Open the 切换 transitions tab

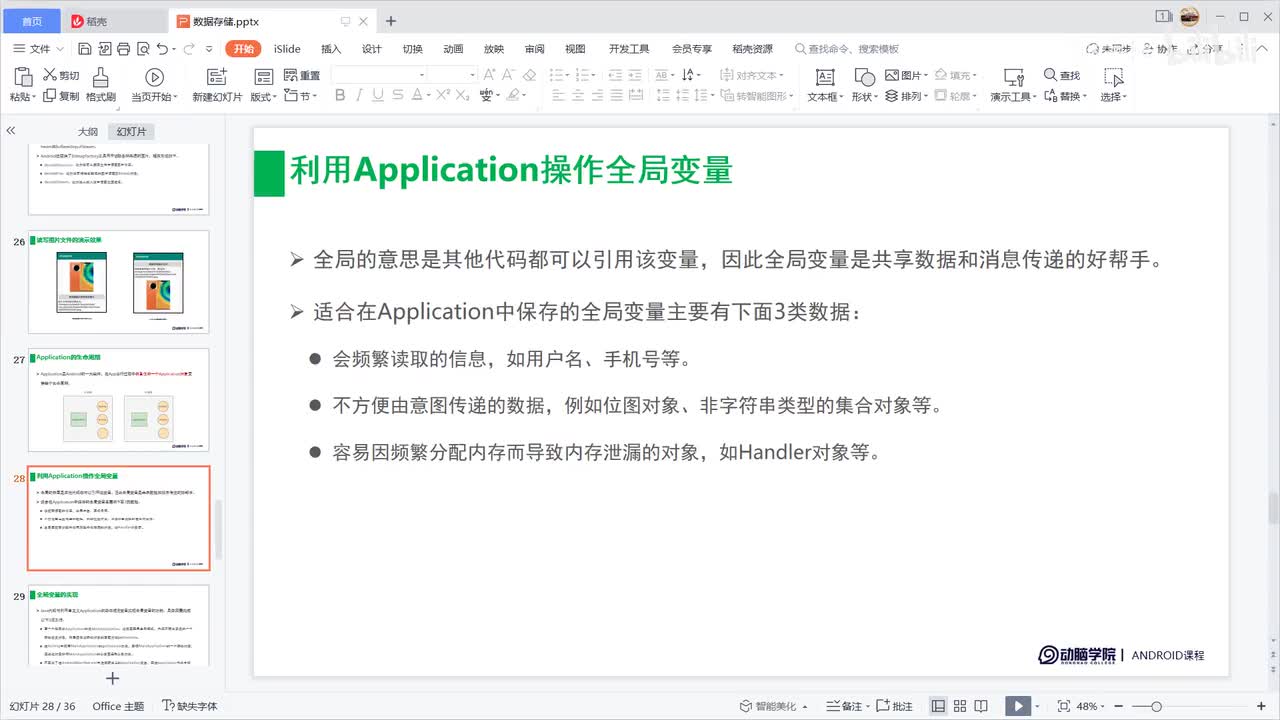click(412, 49)
